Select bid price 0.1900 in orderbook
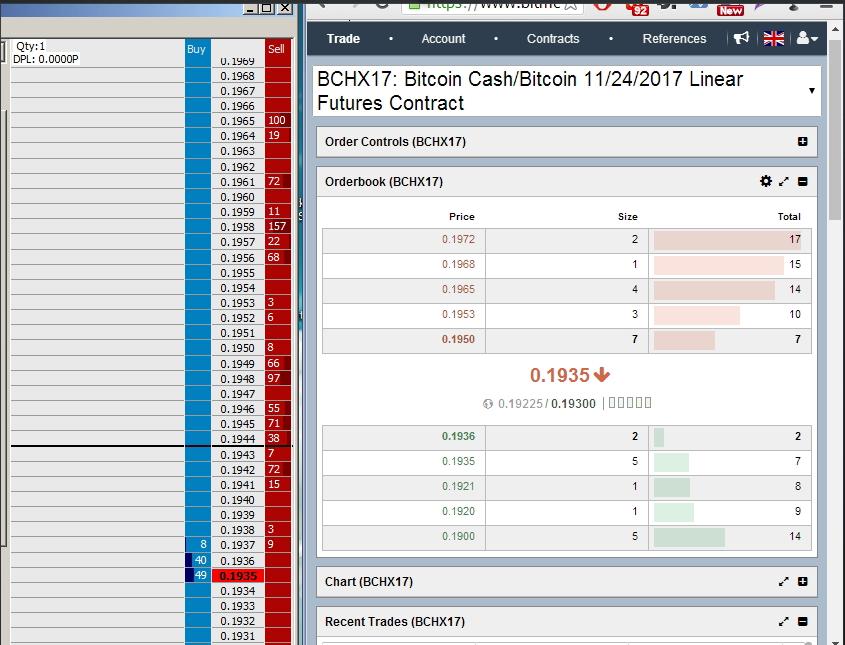 click(458, 536)
